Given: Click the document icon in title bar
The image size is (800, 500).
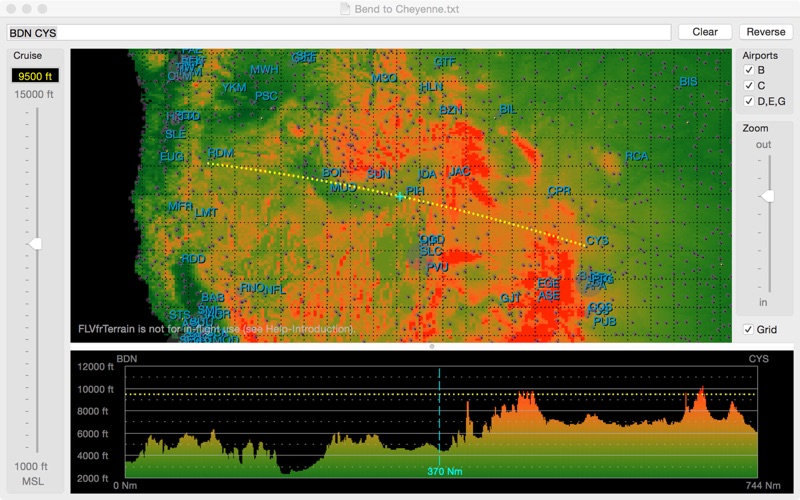Looking at the screenshot, I should pyautogui.click(x=345, y=9).
